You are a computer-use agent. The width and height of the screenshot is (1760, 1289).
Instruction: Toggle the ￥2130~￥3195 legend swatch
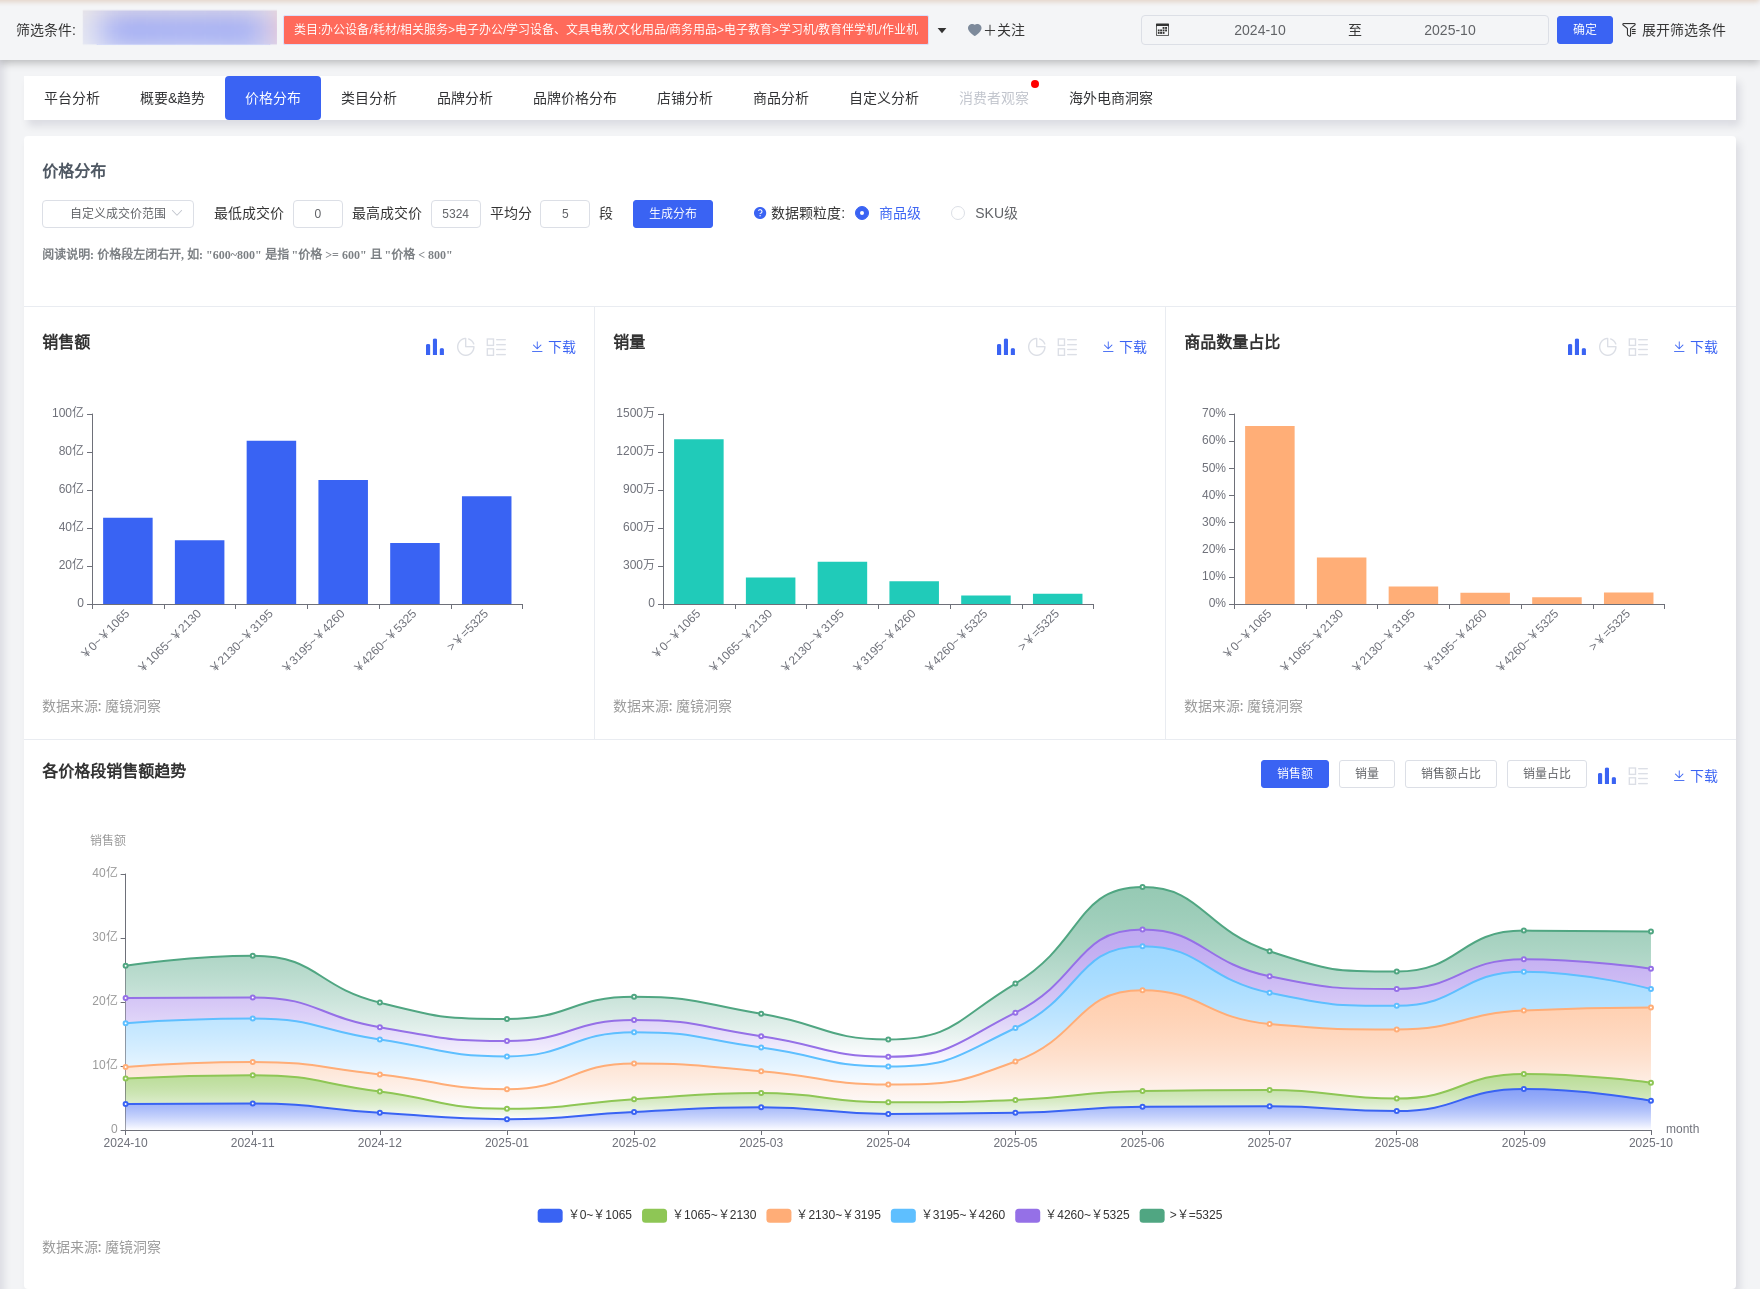point(778,1215)
